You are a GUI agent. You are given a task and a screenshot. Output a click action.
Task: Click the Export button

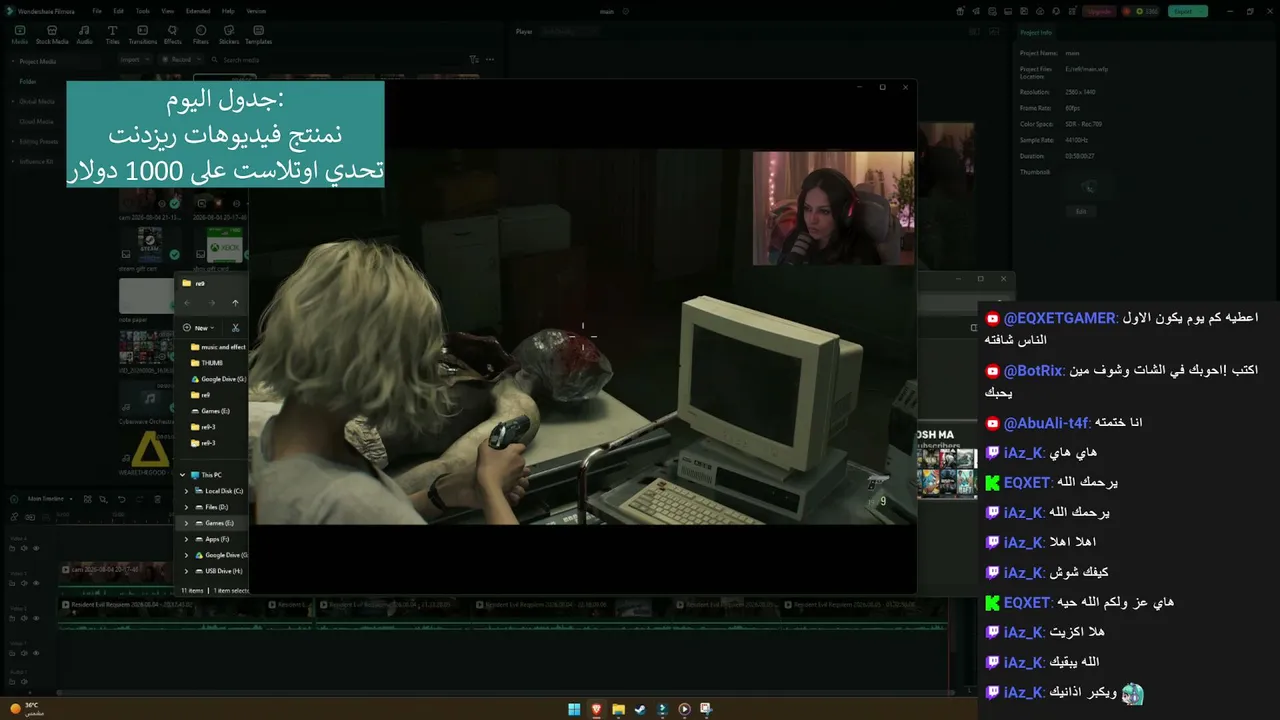[1188, 11]
